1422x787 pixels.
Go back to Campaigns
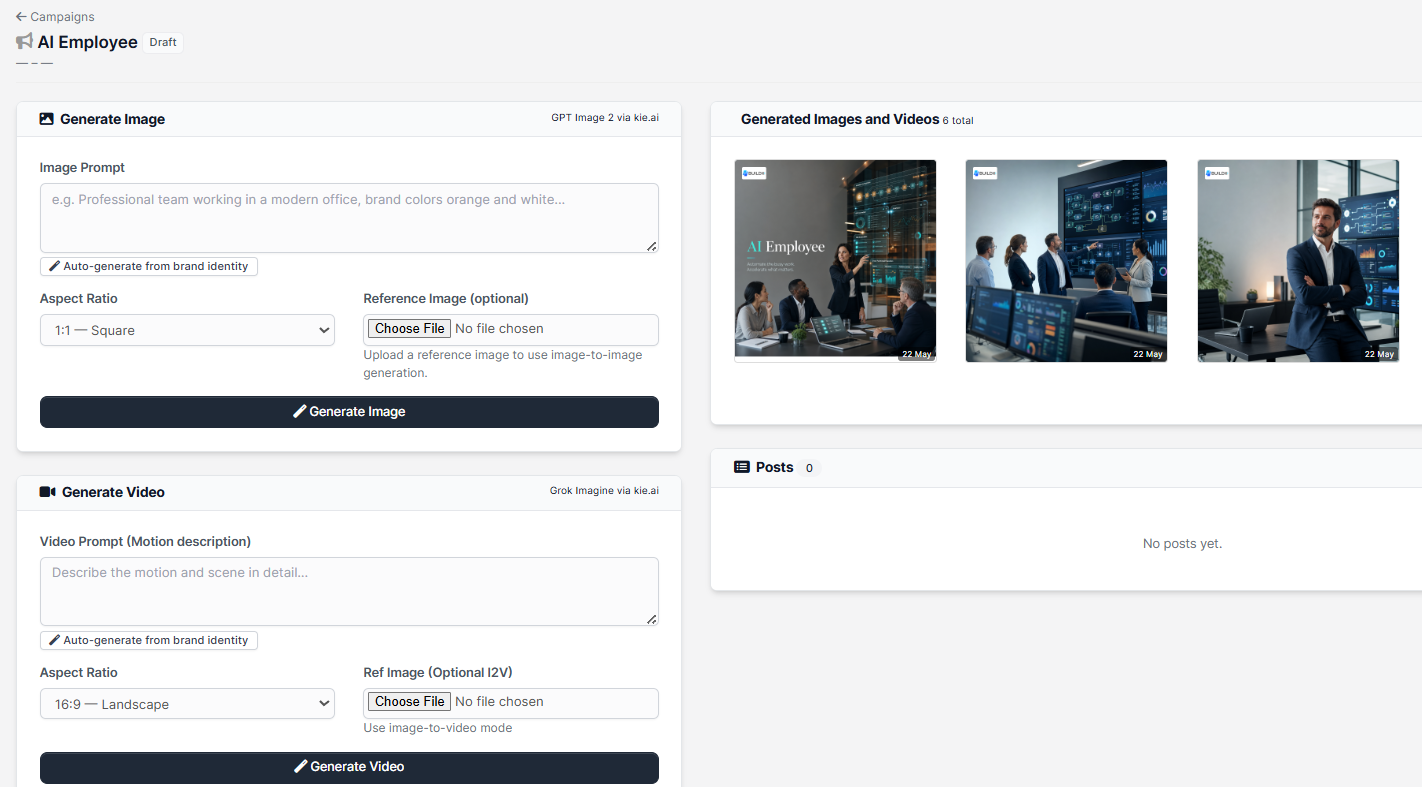click(x=55, y=17)
